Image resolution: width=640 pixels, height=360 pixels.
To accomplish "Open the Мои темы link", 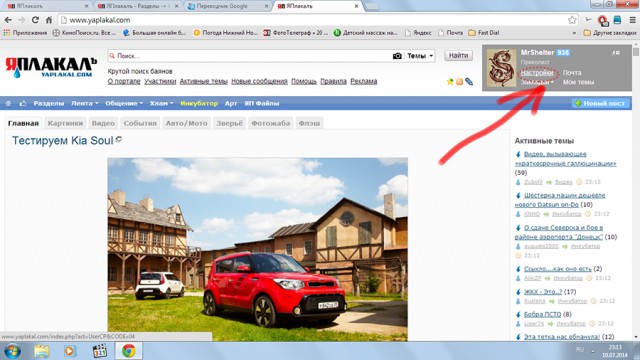I will [x=578, y=82].
